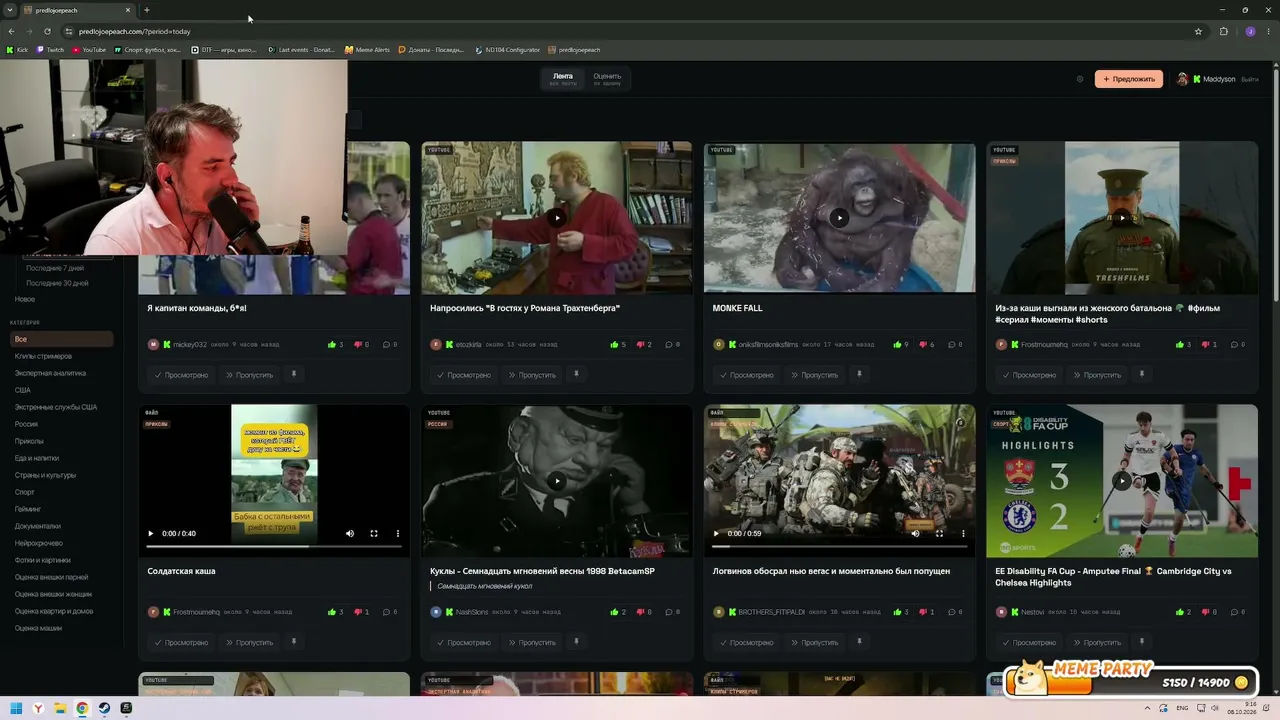Reload the page in the browser
The height and width of the screenshot is (720, 1280).
(x=47, y=31)
